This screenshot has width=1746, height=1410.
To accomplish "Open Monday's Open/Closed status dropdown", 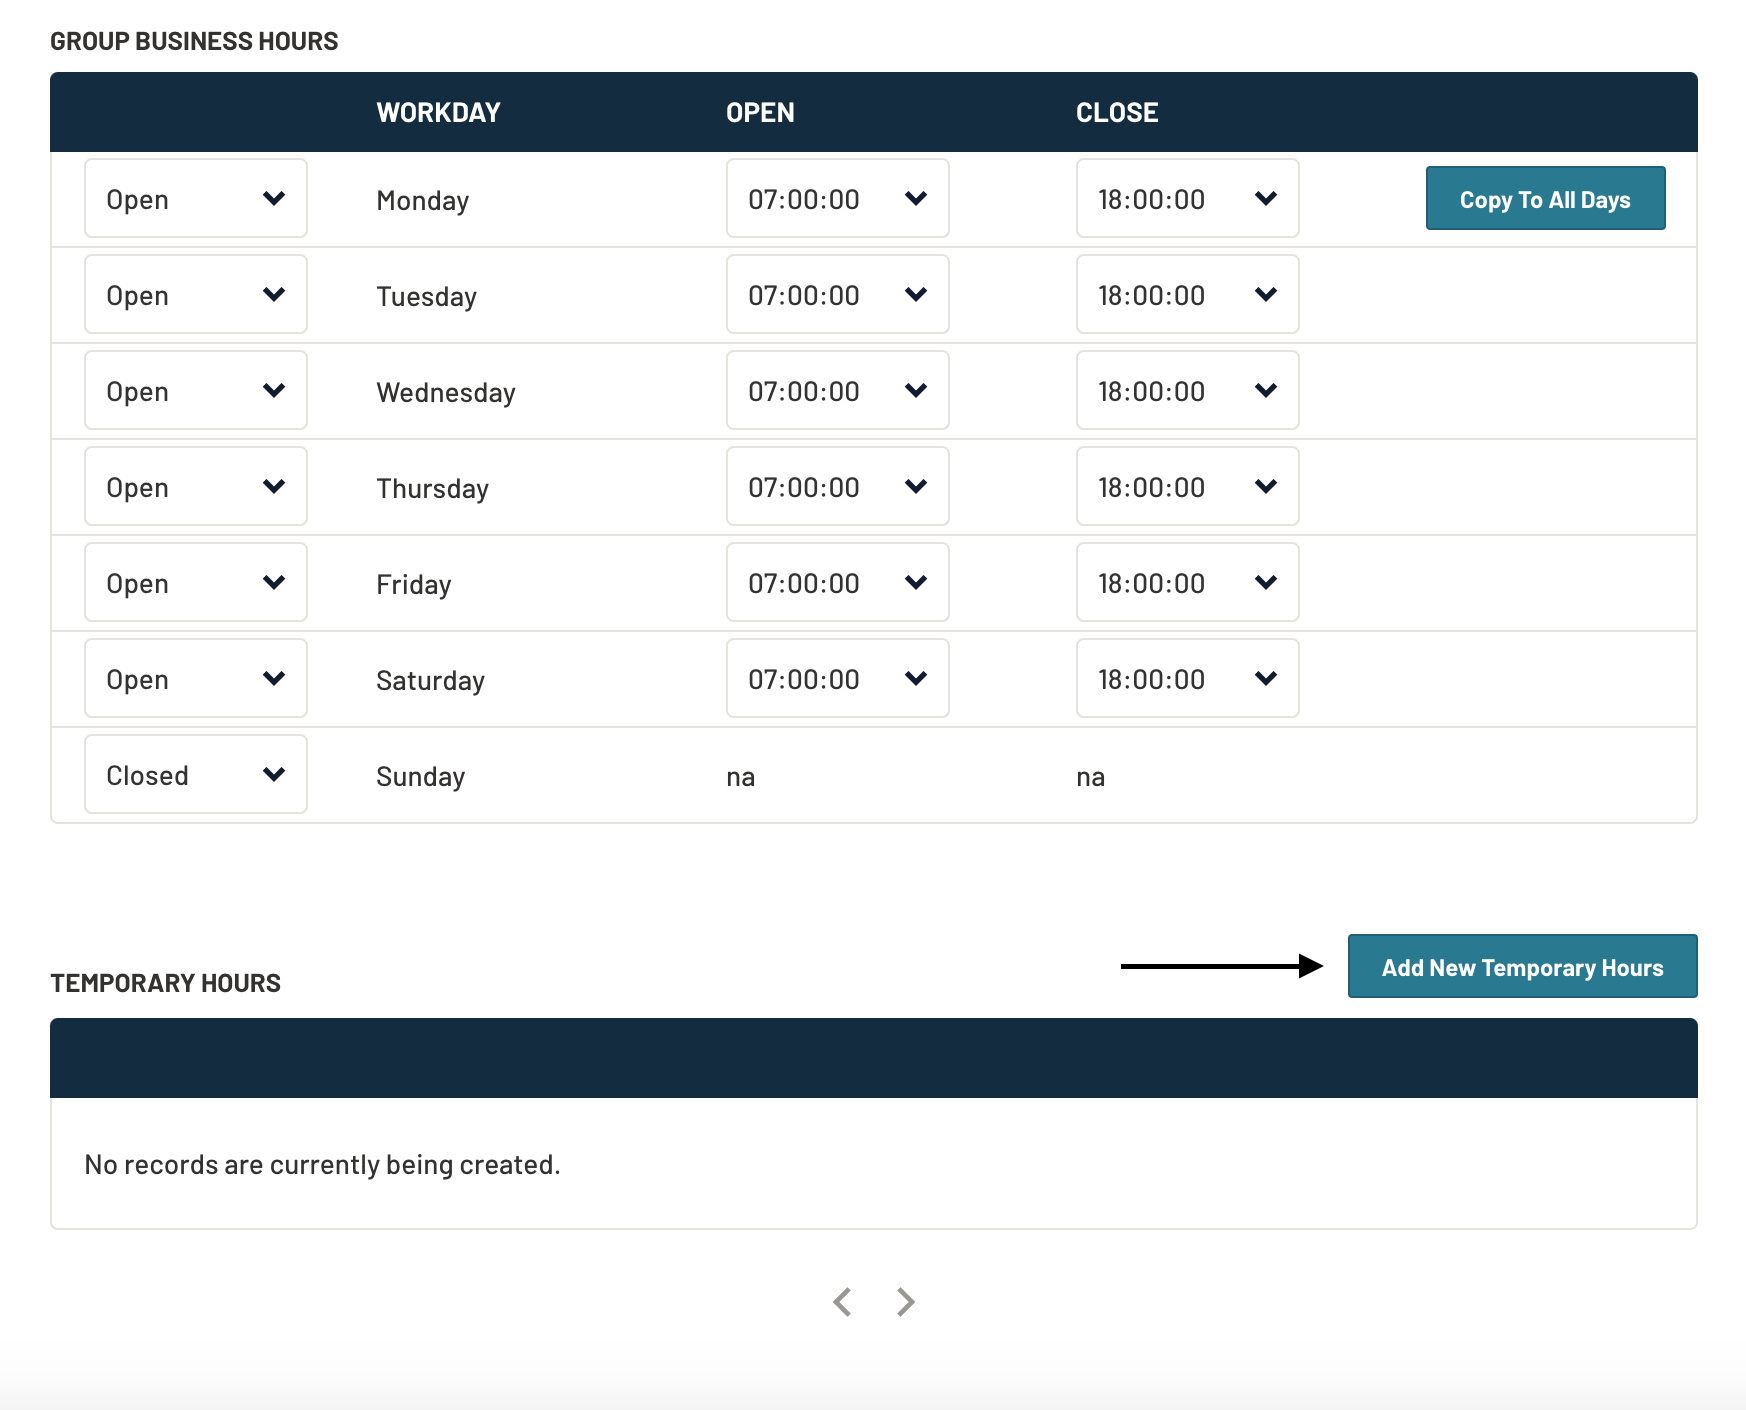I will [196, 199].
